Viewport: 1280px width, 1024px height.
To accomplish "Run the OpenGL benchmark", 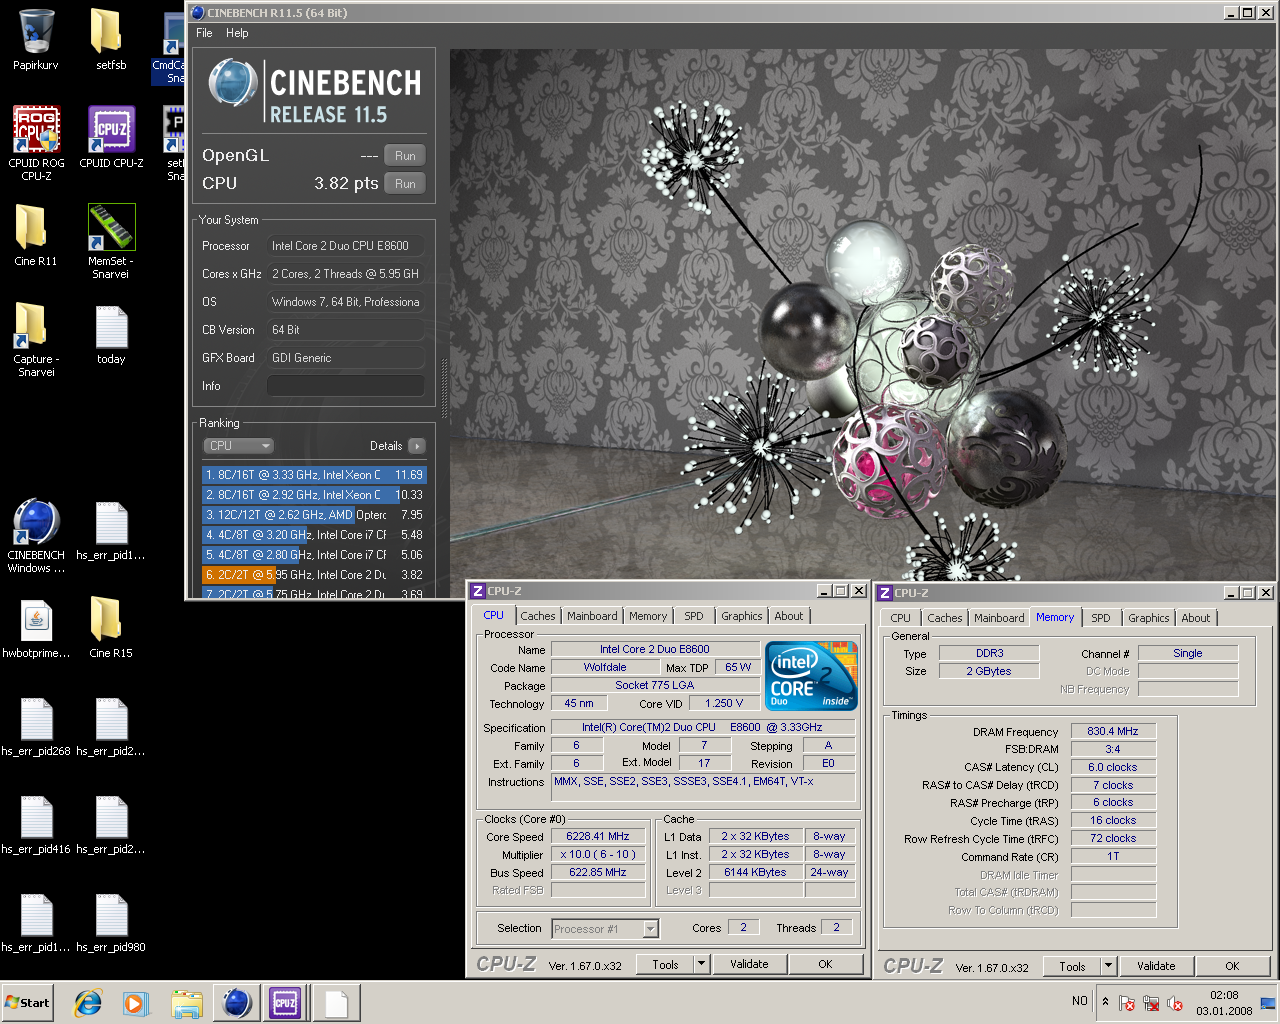I will click(x=405, y=155).
